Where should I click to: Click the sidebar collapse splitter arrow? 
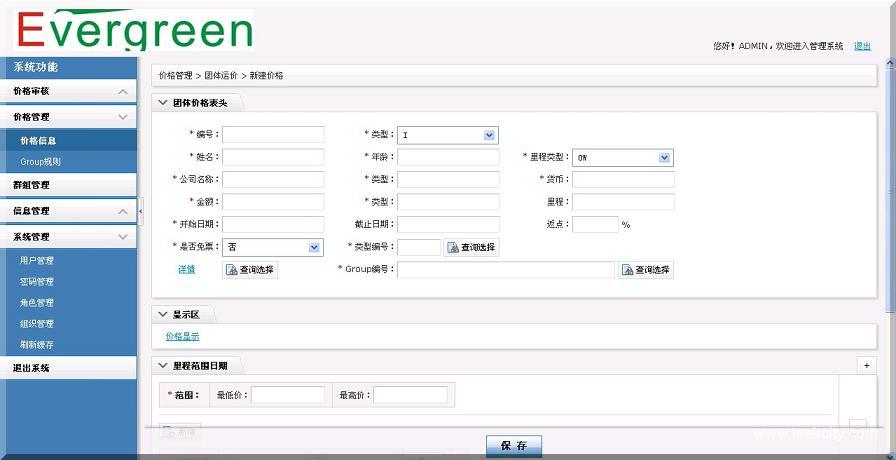[141, 212]
